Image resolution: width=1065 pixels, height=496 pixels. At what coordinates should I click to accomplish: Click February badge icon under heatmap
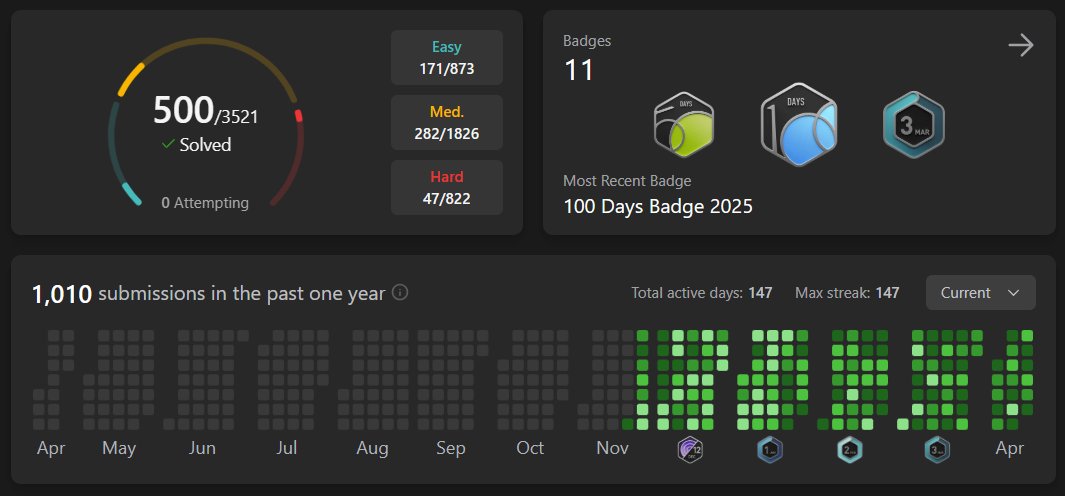[x=850, y=449]
